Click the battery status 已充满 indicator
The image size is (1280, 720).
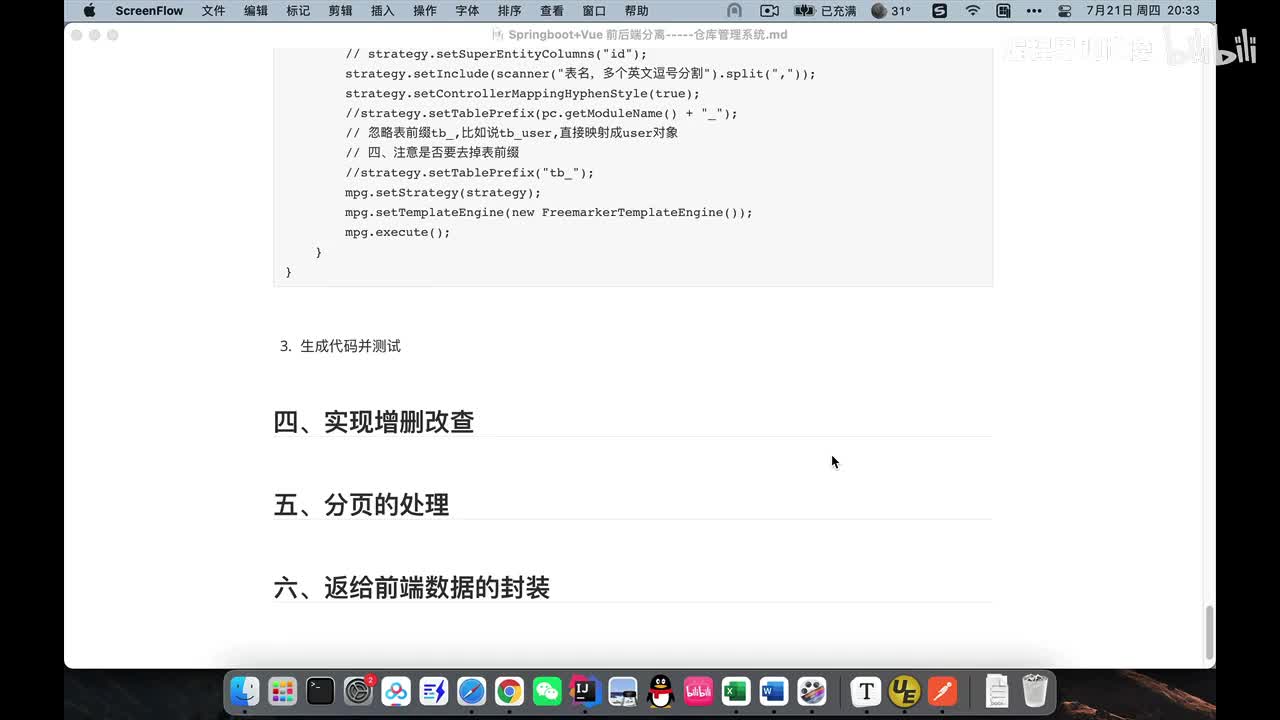point(825,11)
